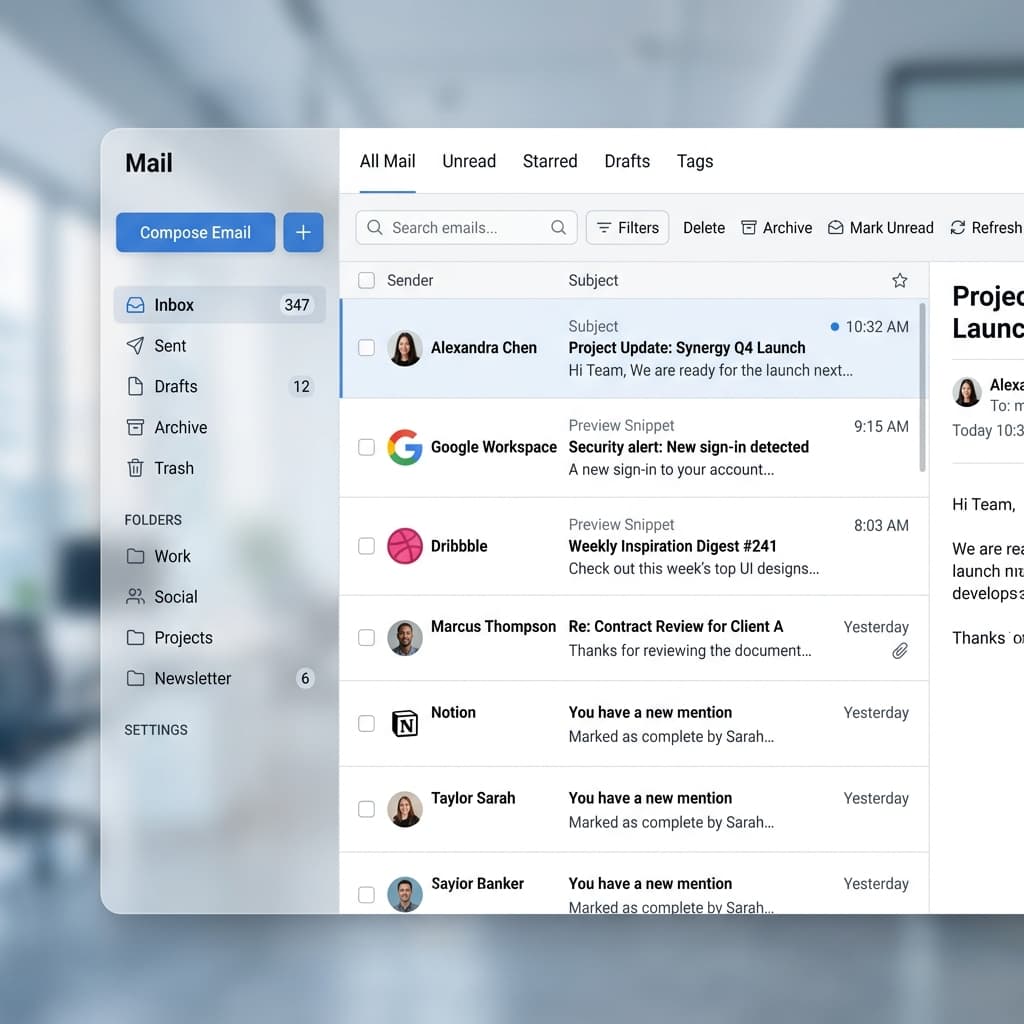Click the Social people icon
The width and height of the screenshot is (1024, 1024).
point(135,596)
